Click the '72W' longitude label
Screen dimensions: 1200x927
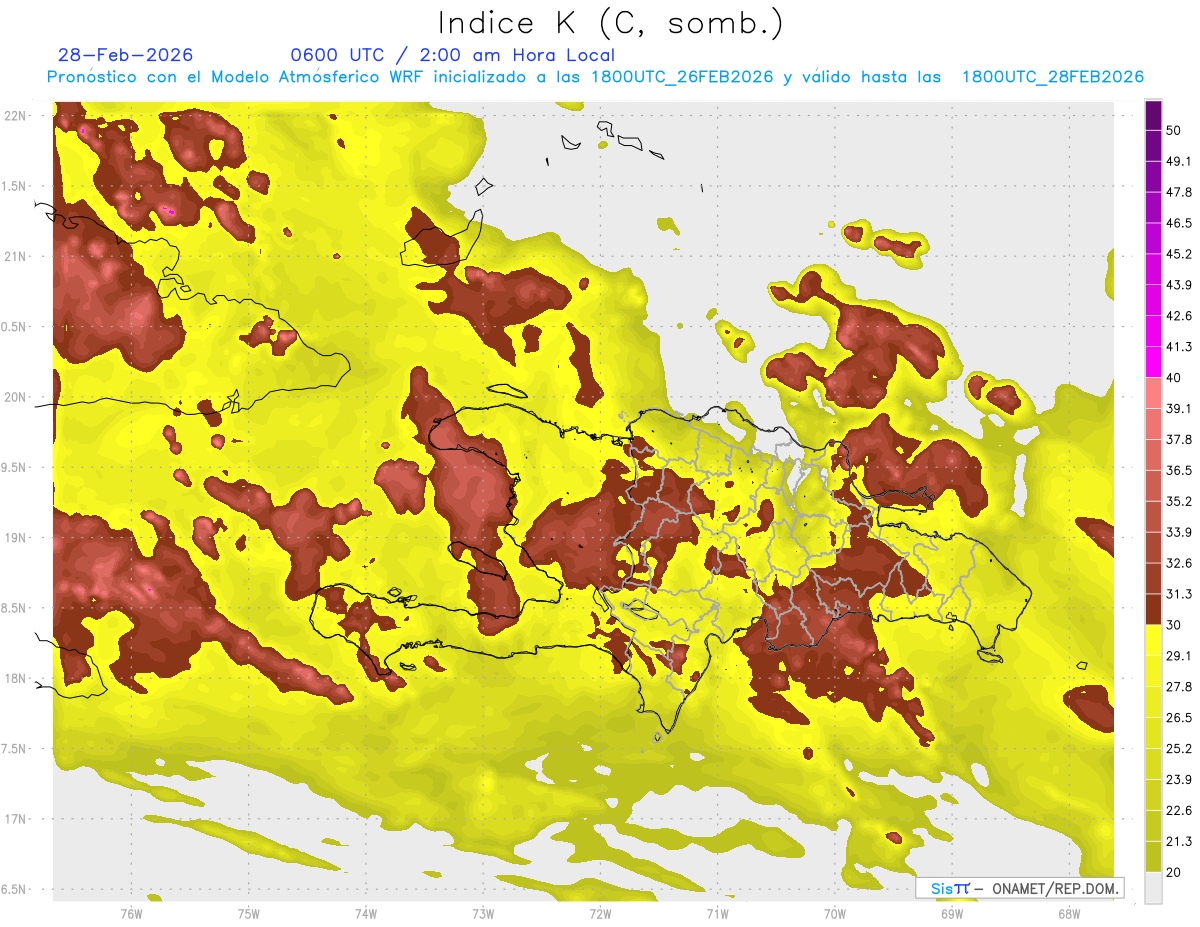point(600,914)
